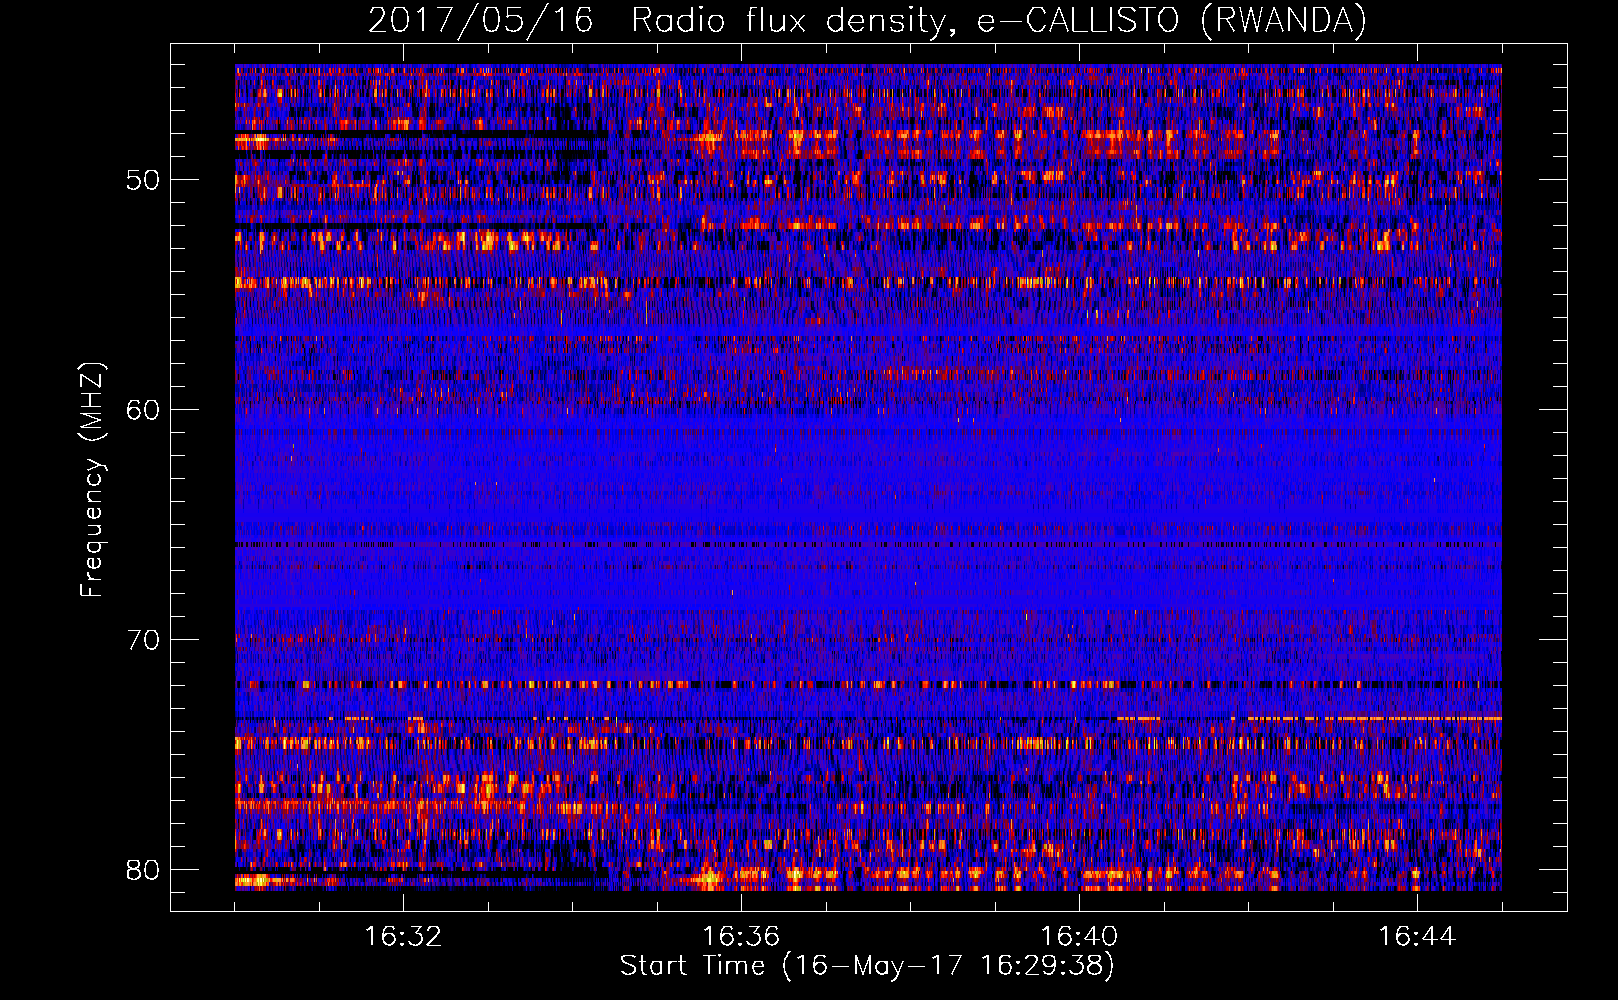Click the 'Frequency (MHZ)' axis label
The image size is (1618, 1000).
click(x=92, y=479)
